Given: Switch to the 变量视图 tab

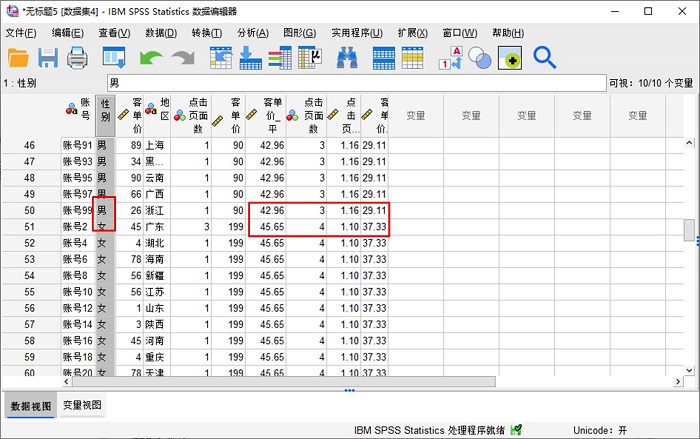Looking at the screenshot, I should [x=80, y=405].
